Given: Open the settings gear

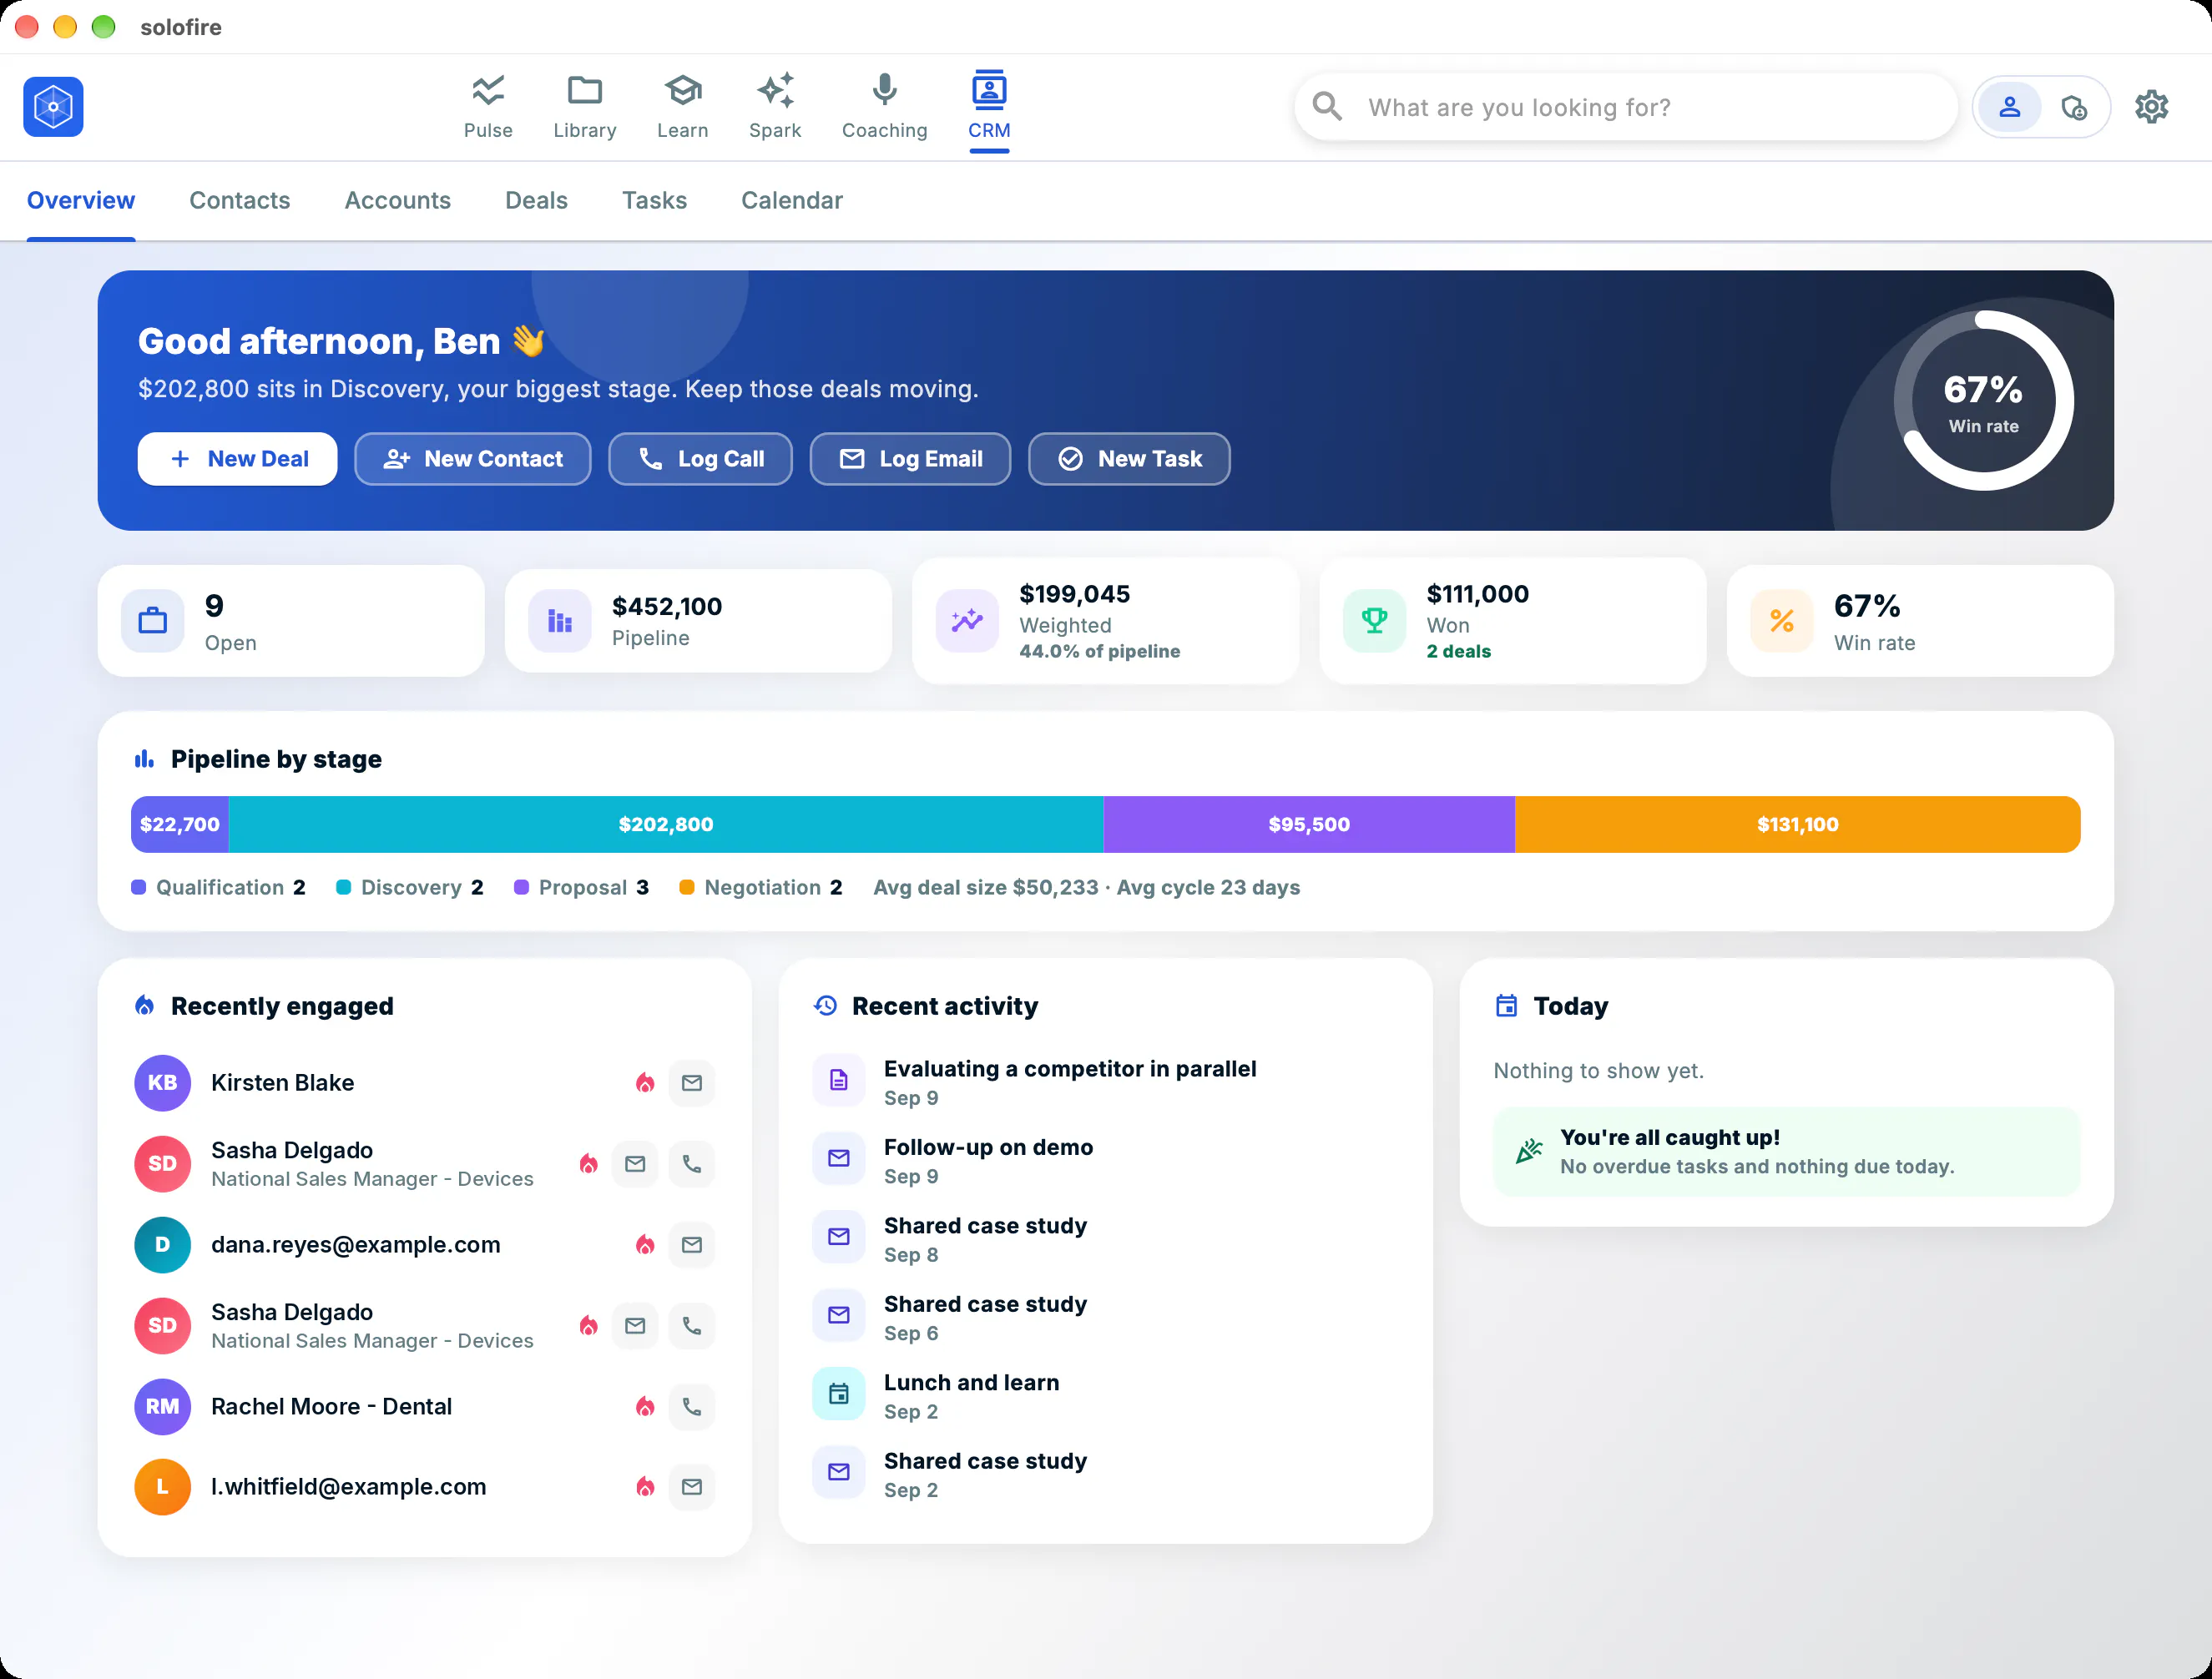Looking at the screenshot, I should [x=2152, y=107].
